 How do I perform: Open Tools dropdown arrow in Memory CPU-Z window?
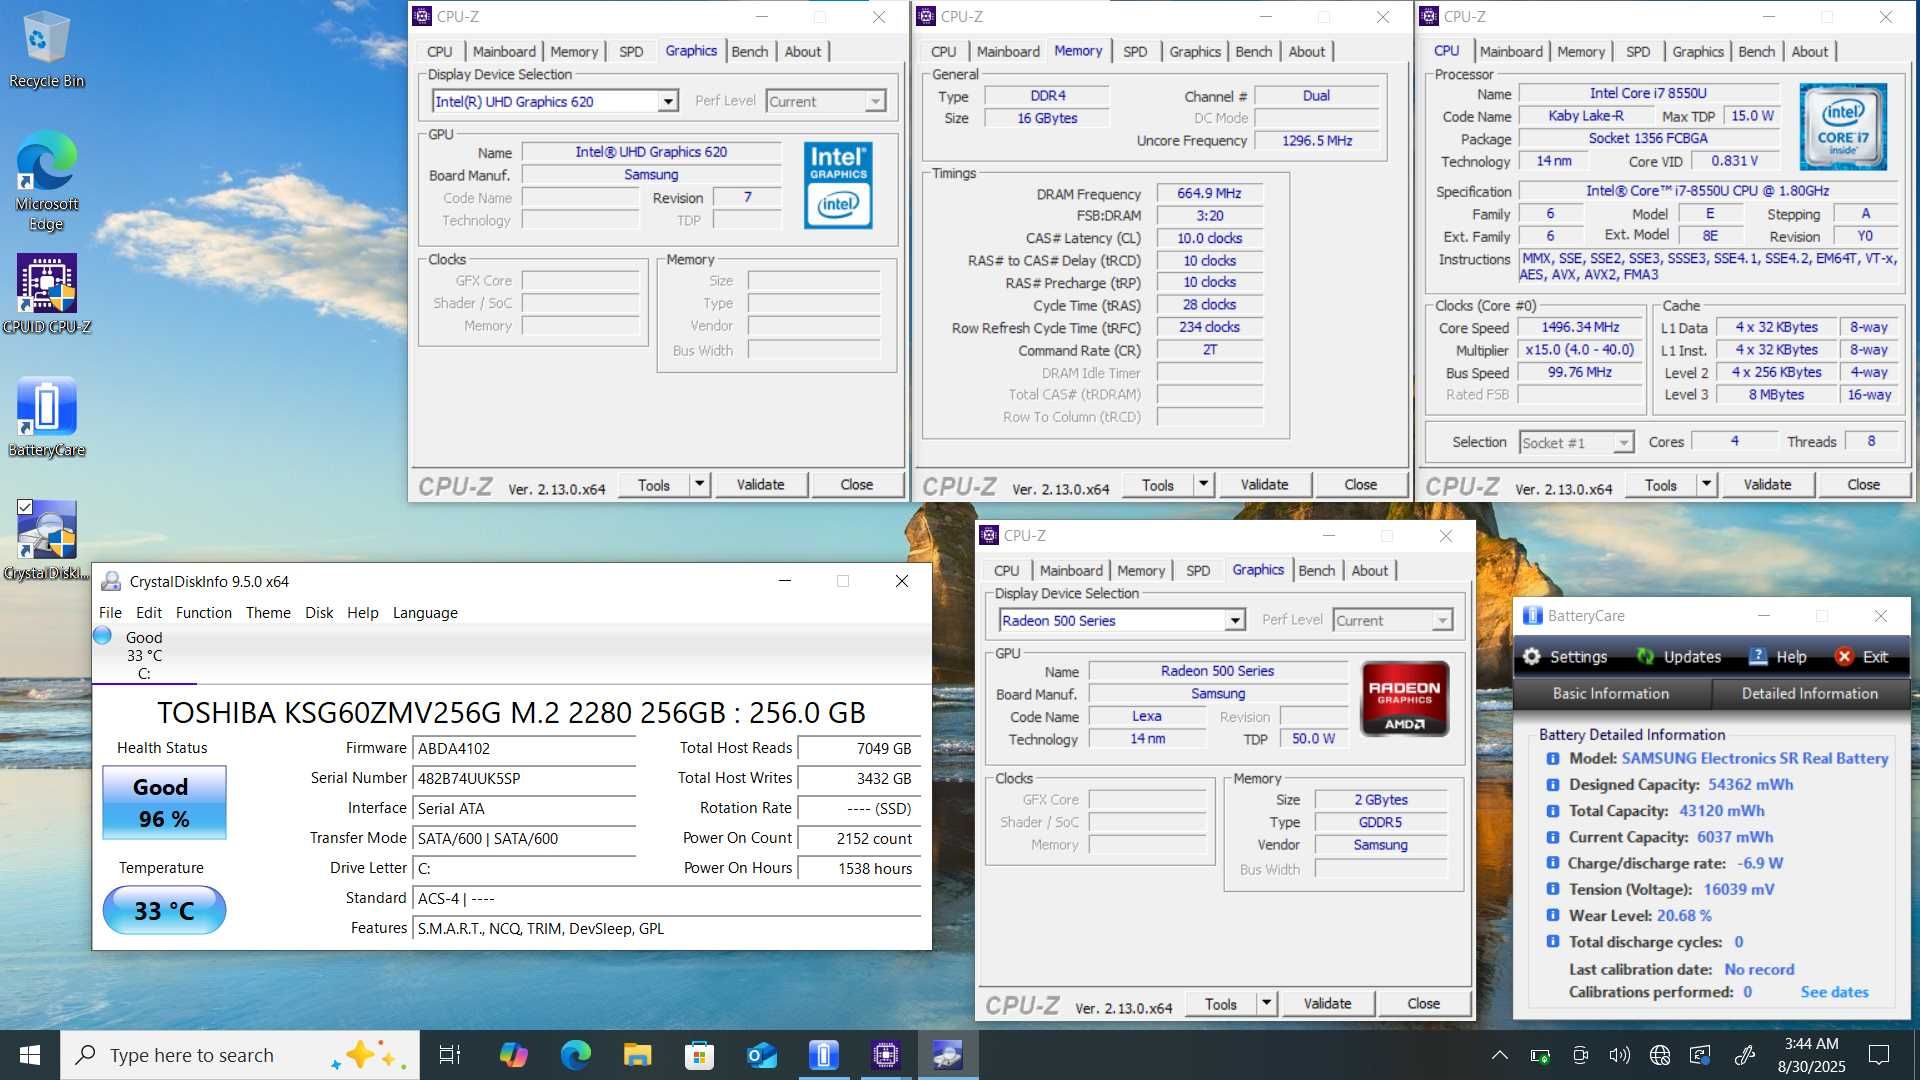[x=1204, y=484]
